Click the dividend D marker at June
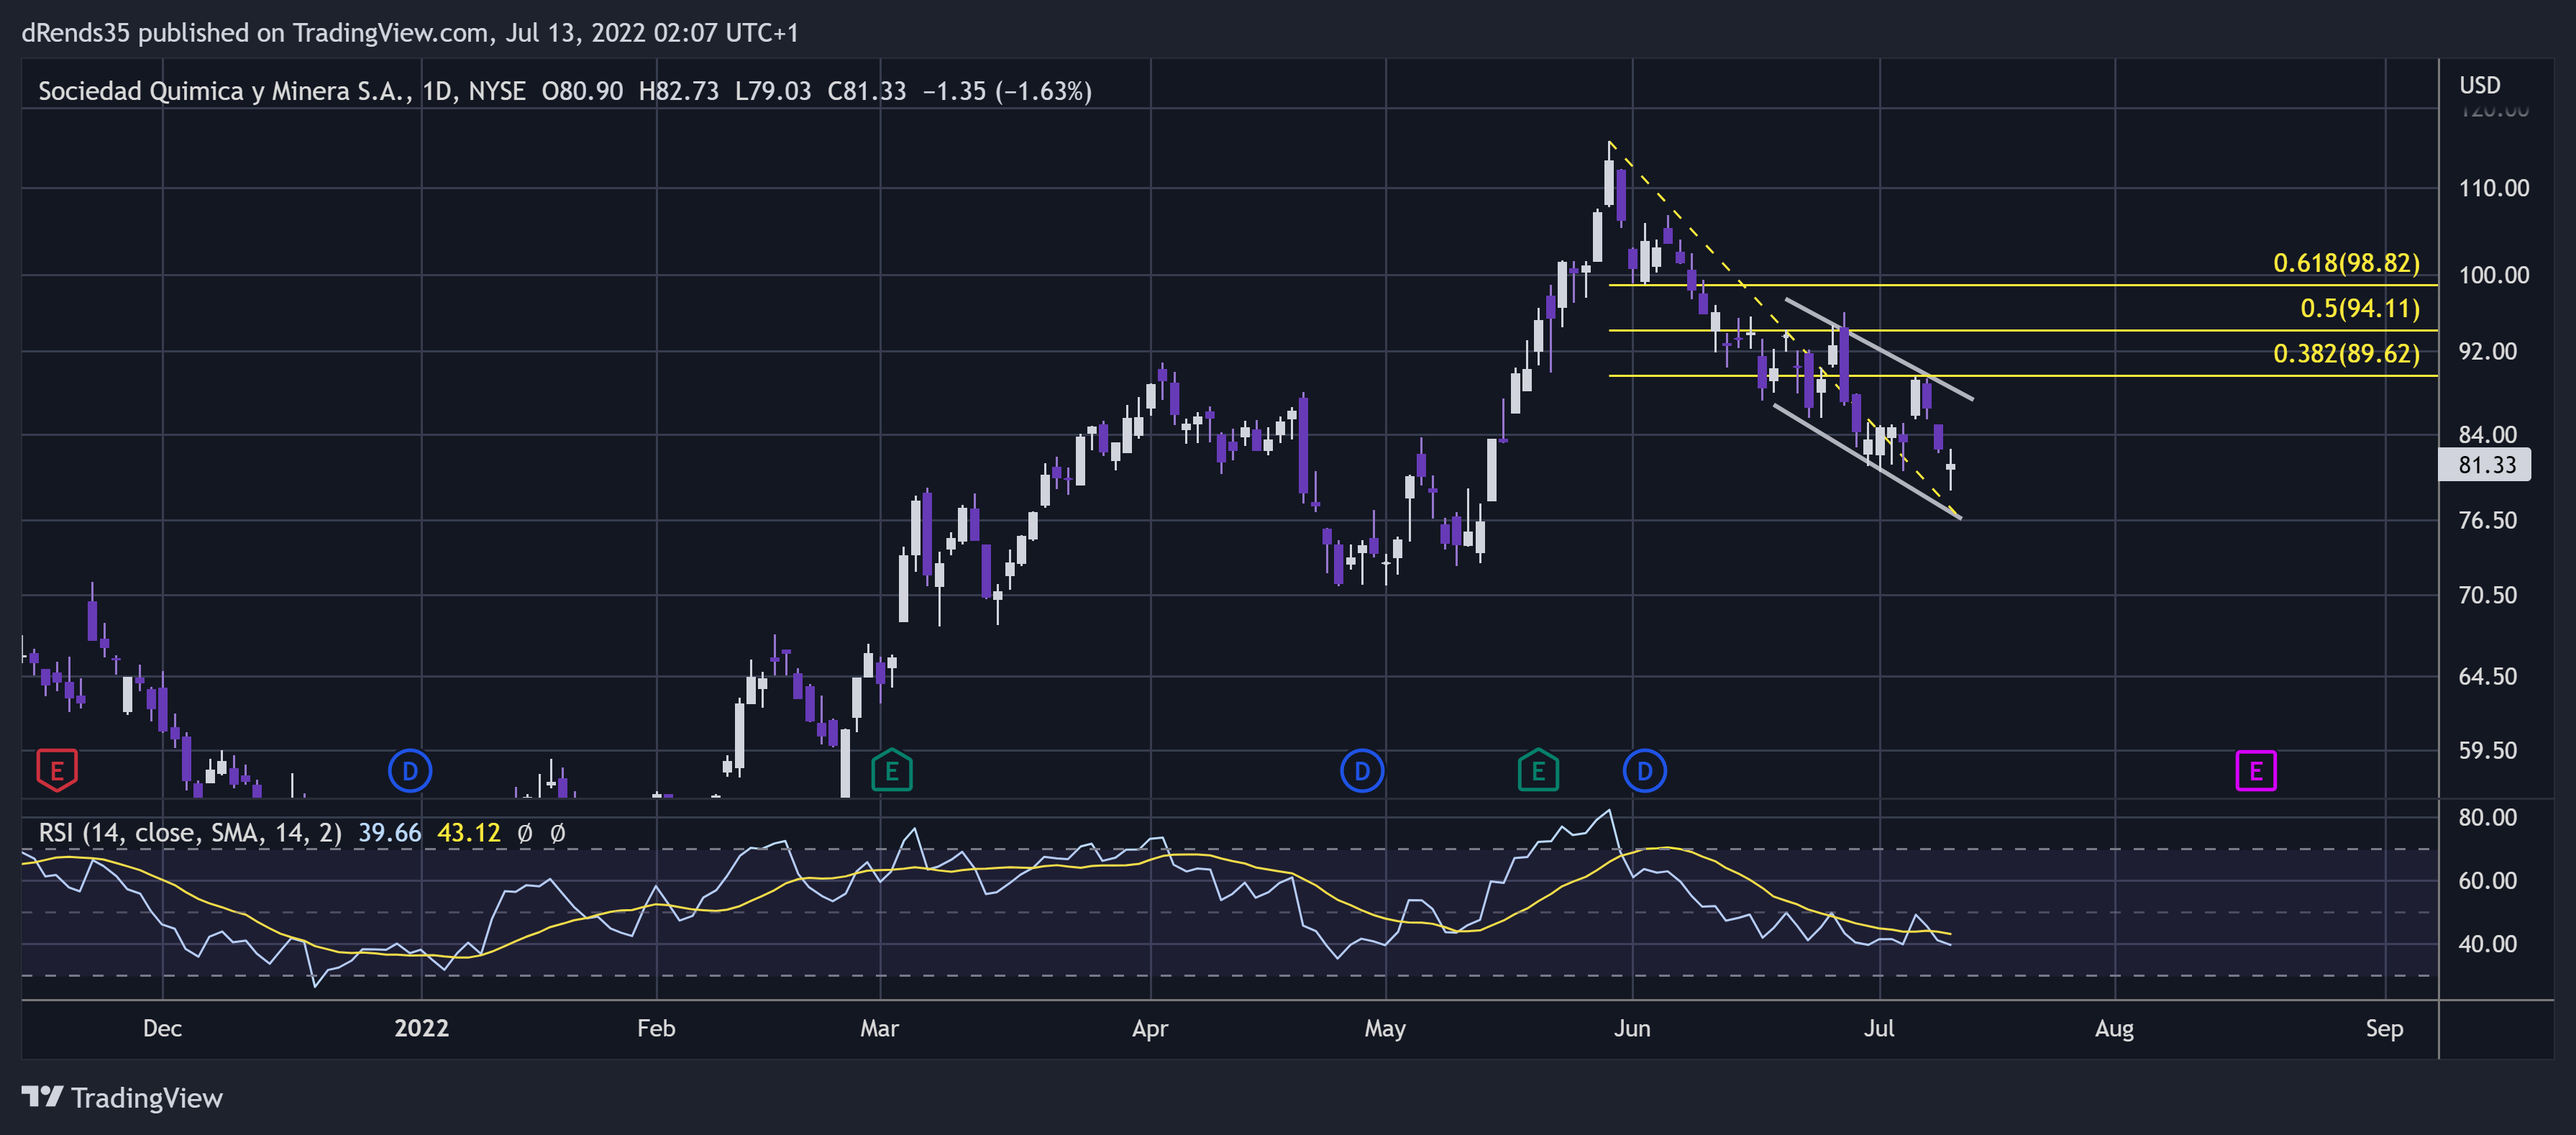2576x1135 pixels. coord(1645,771)
